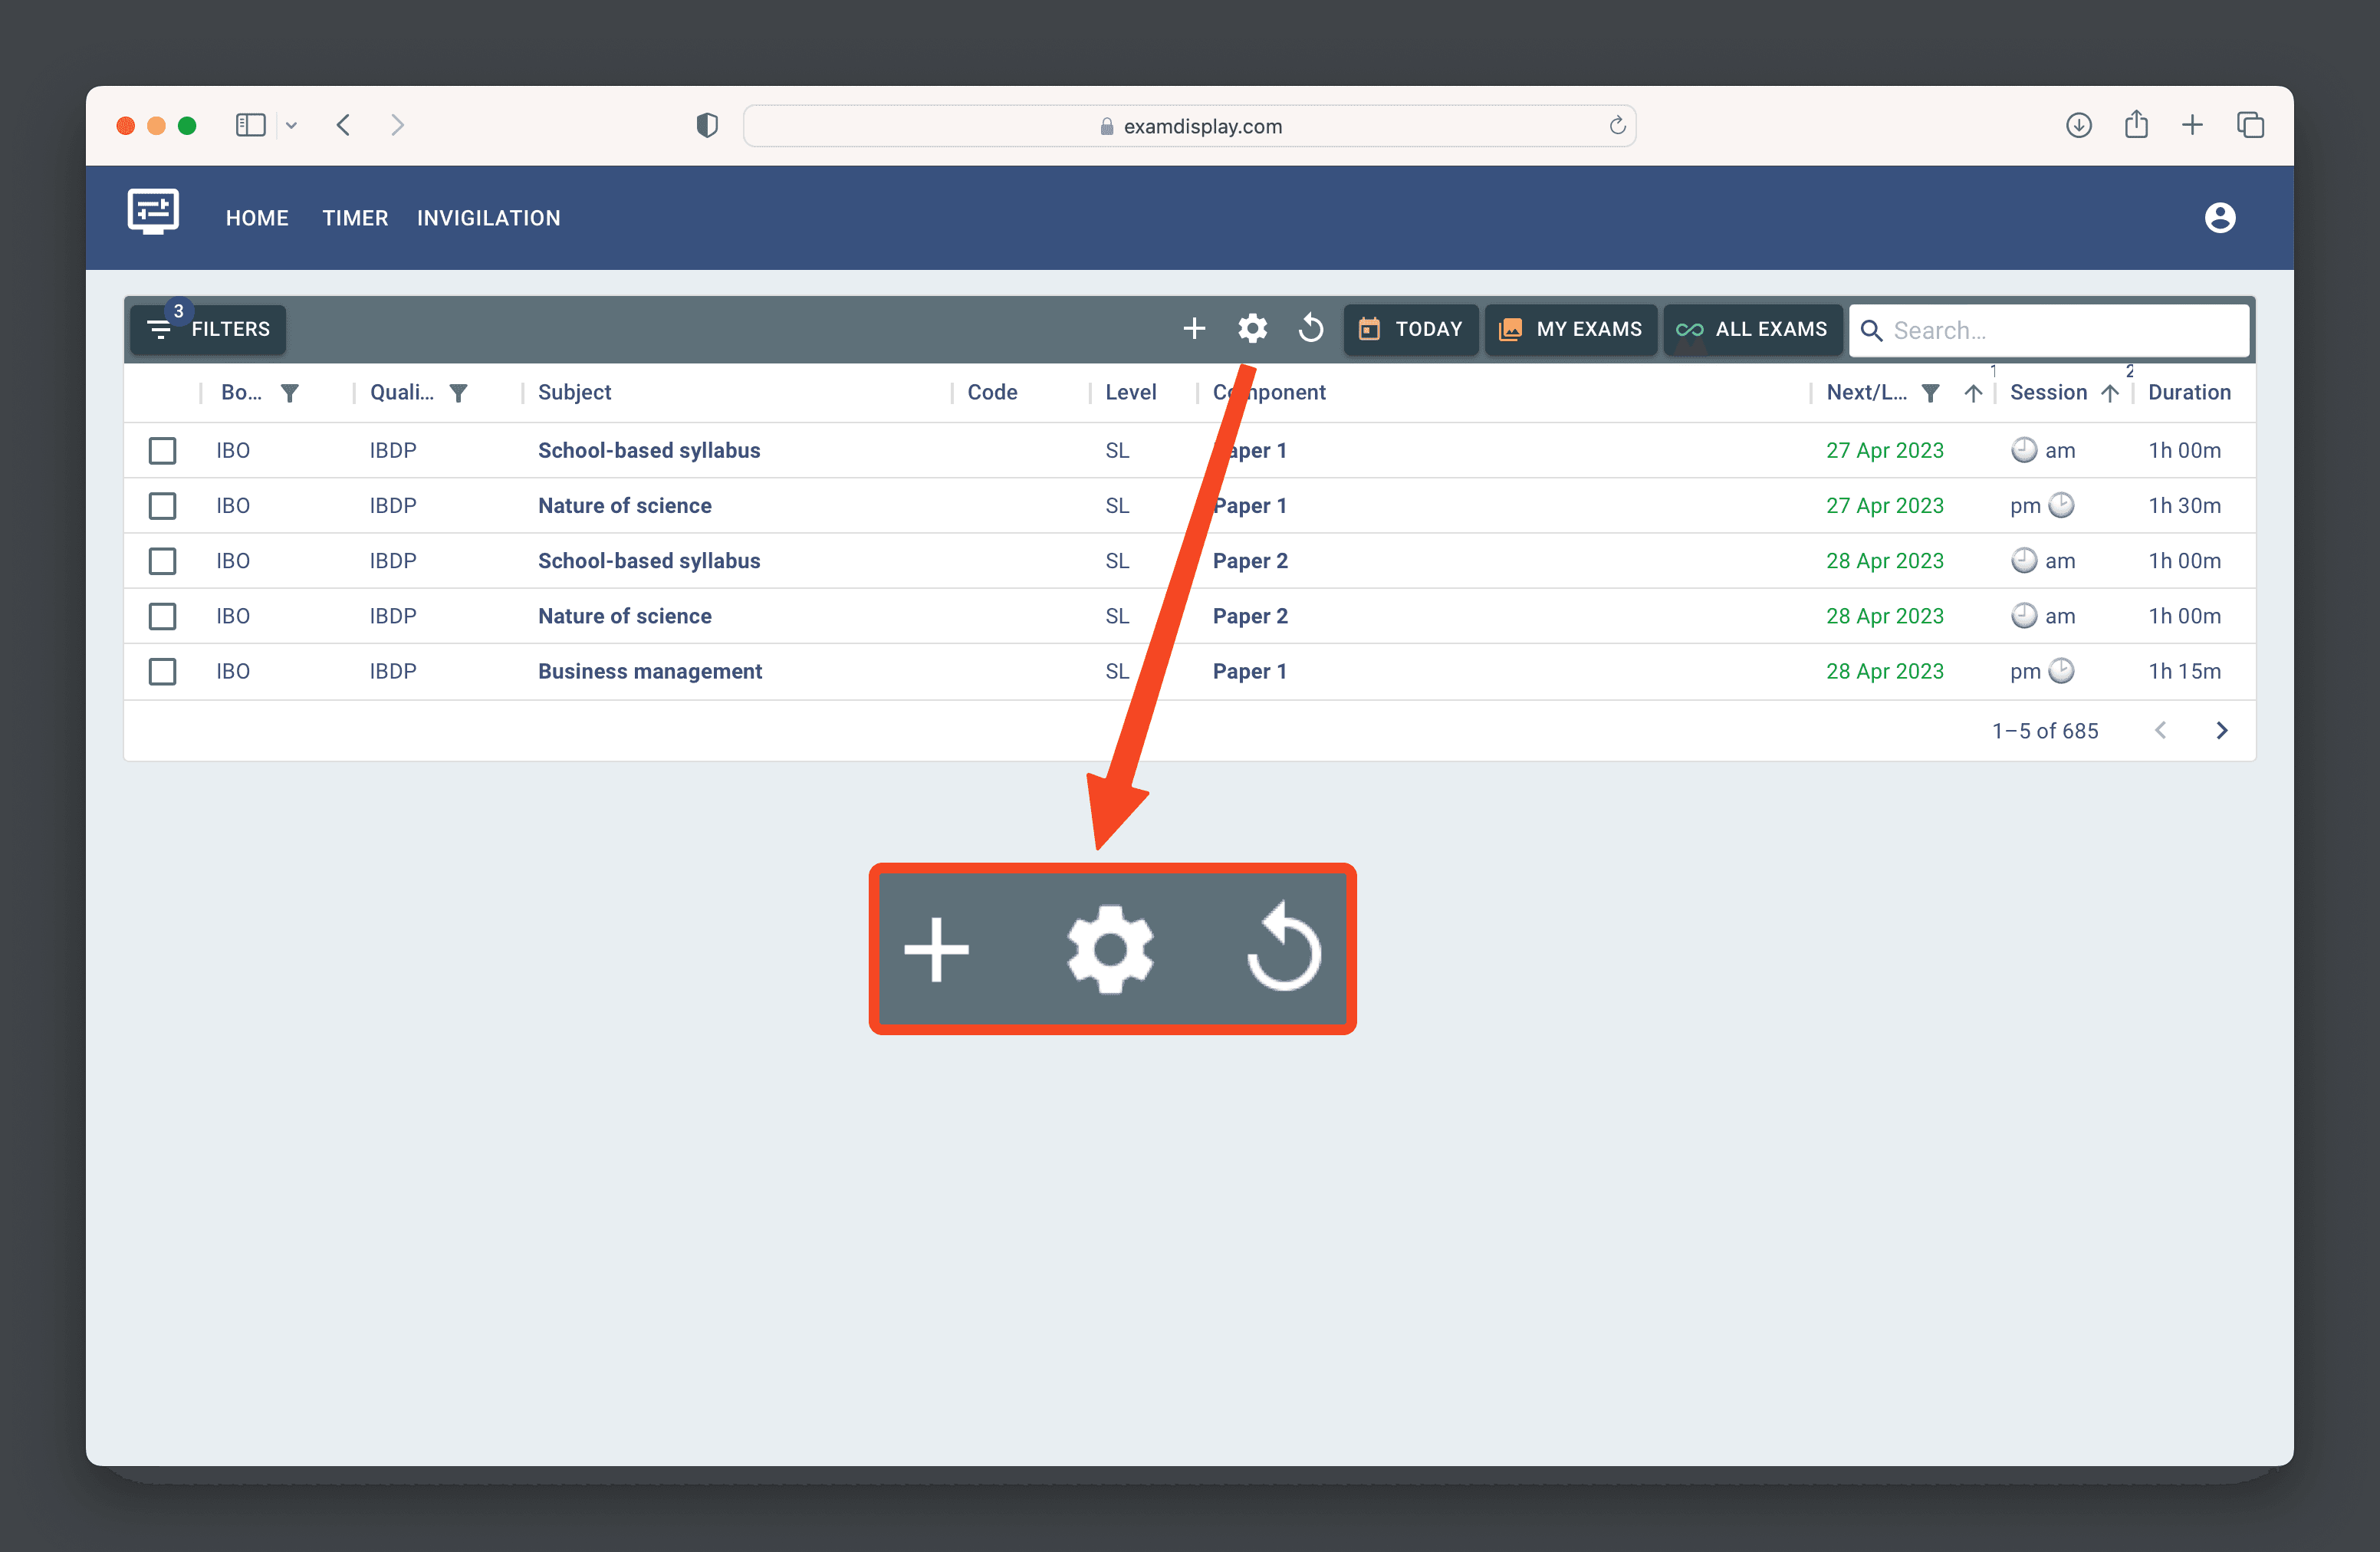This screenshot has width=2380, height=1552.
Task: Click the Code column header
Action: 992,393
